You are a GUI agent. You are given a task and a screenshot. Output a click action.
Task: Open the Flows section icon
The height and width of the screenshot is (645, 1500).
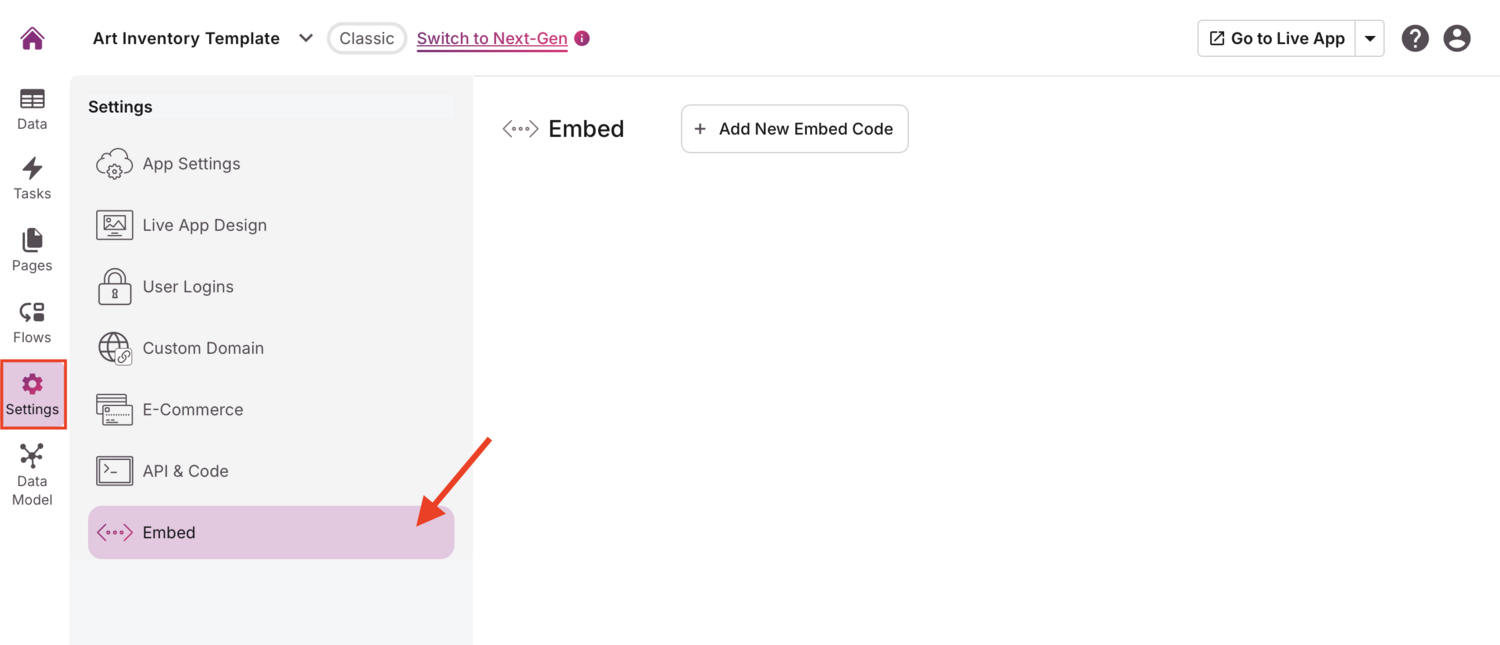(31, 320)
